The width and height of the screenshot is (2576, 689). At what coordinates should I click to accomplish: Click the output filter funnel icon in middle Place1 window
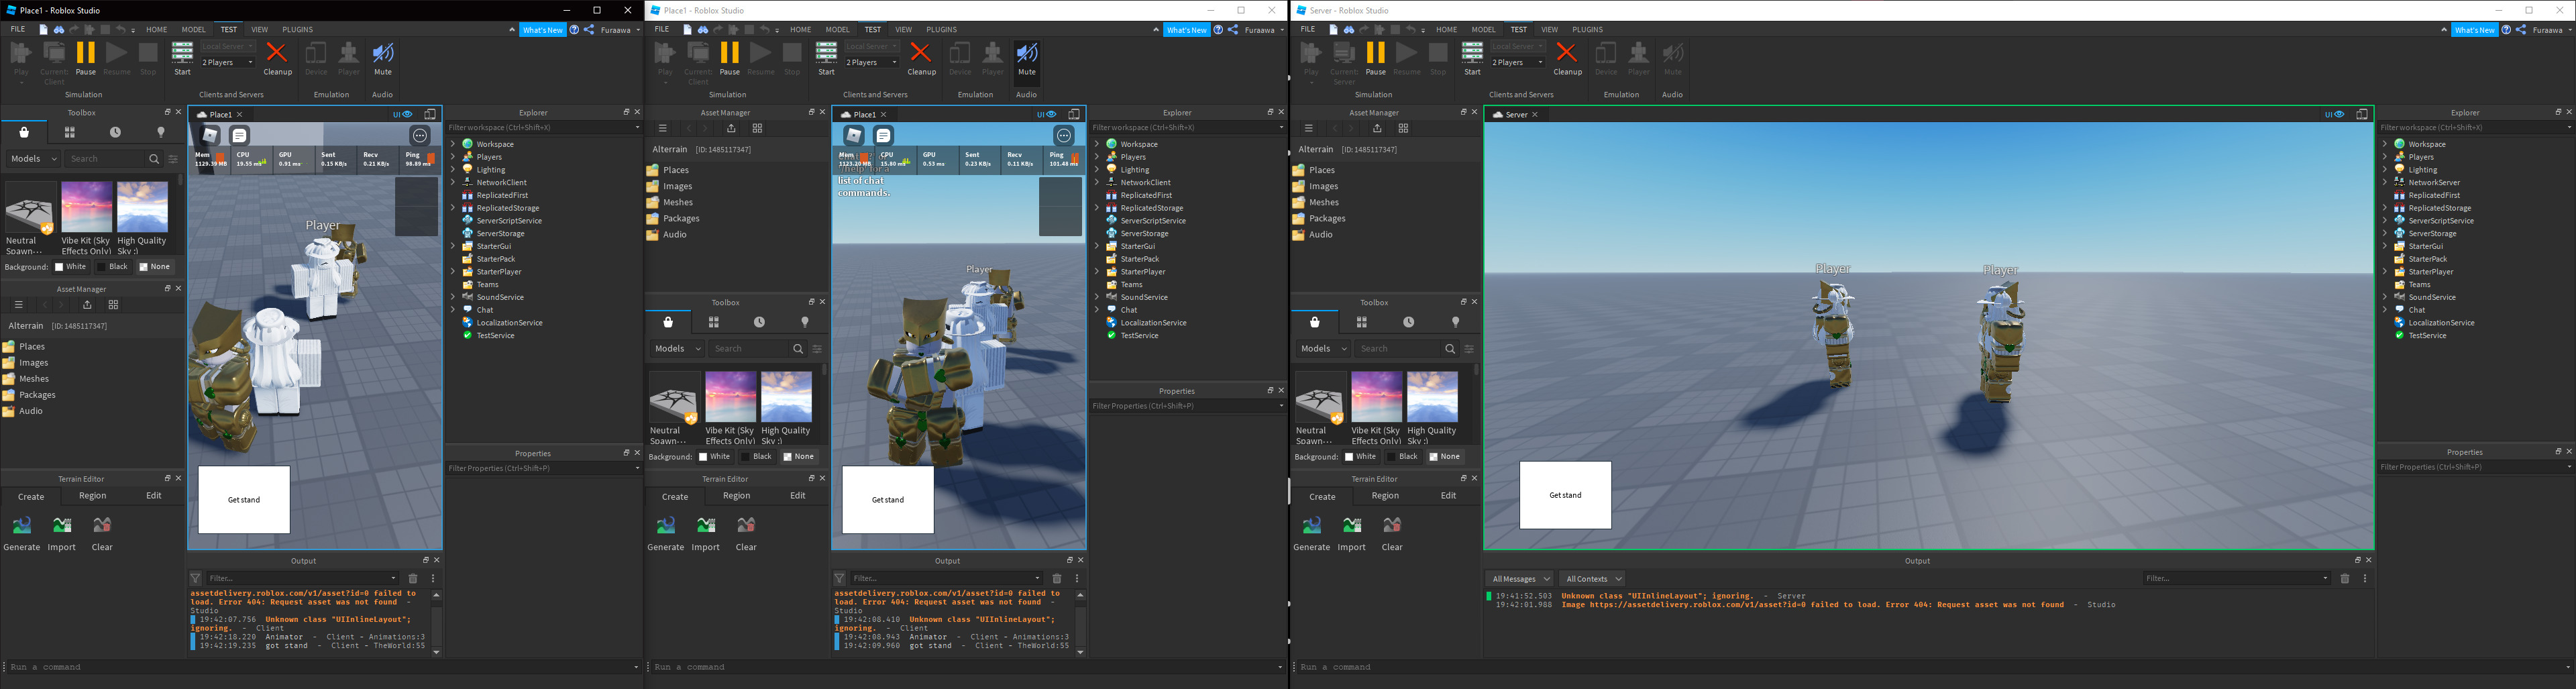tap(840, 578)
